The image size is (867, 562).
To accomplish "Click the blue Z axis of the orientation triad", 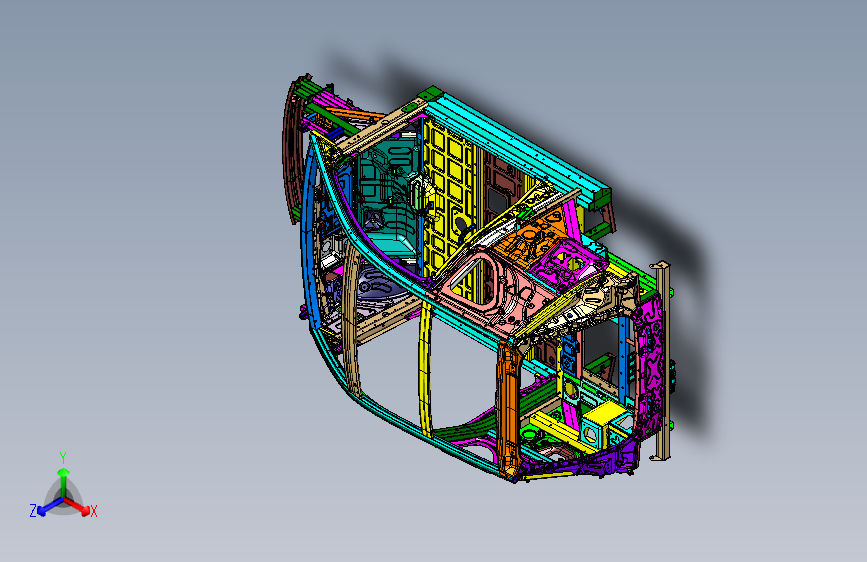I will pyautogui.click(x=50, y=506).
